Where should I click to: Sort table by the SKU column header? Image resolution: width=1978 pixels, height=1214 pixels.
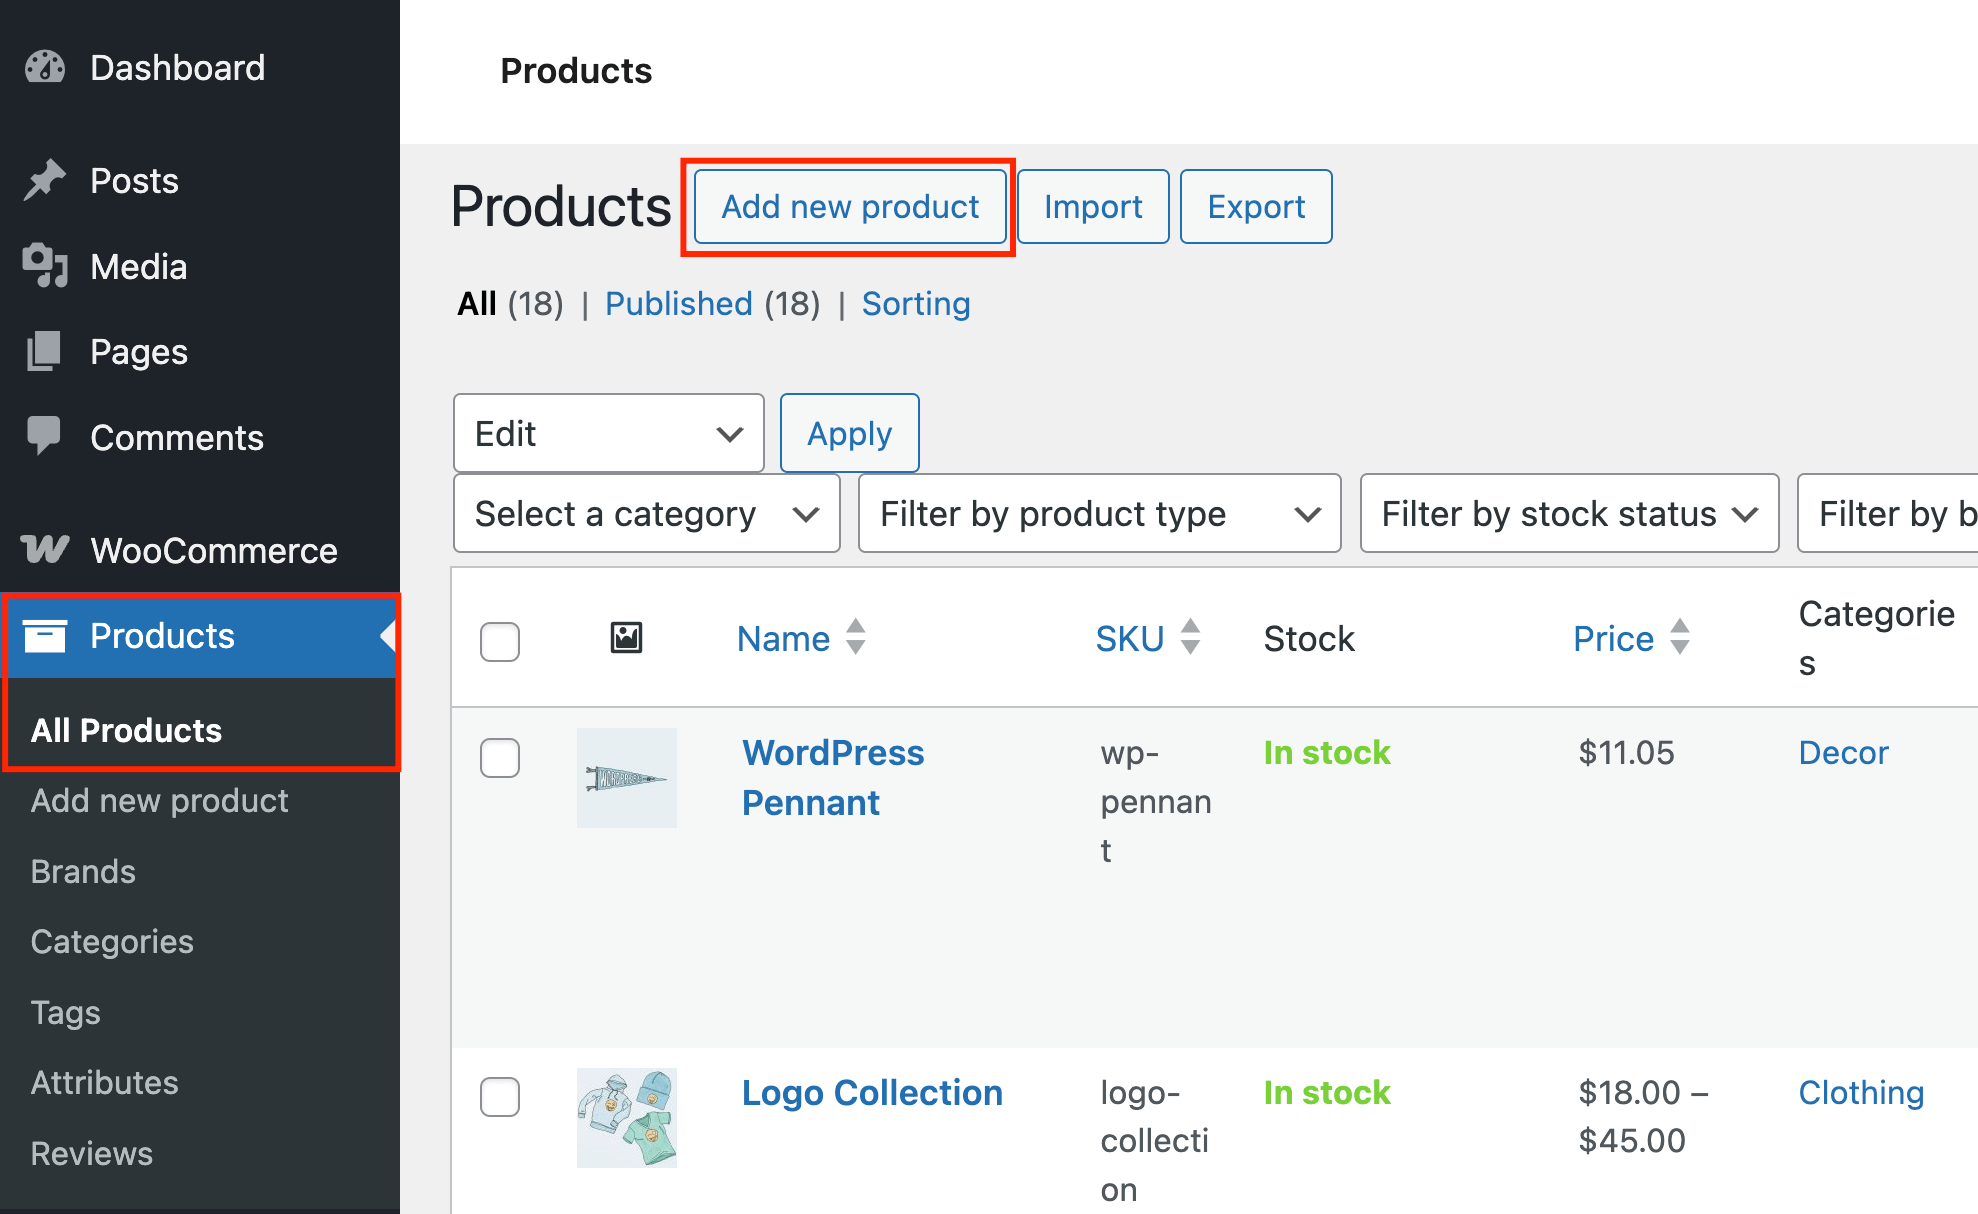click(1130, 639)
